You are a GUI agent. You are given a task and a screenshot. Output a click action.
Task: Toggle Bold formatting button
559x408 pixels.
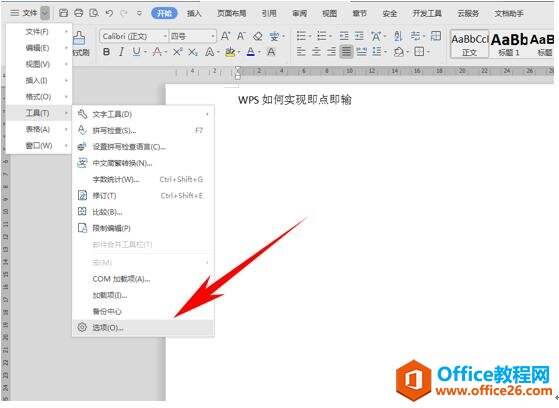click(106, 52)
